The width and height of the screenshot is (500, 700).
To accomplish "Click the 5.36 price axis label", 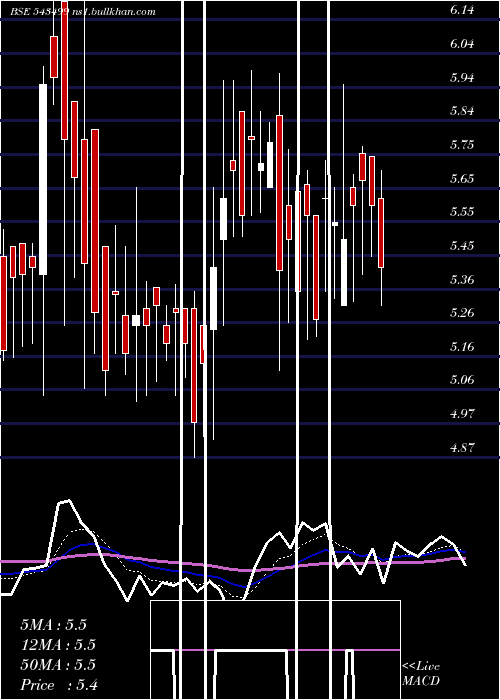I will click(462, 279).
